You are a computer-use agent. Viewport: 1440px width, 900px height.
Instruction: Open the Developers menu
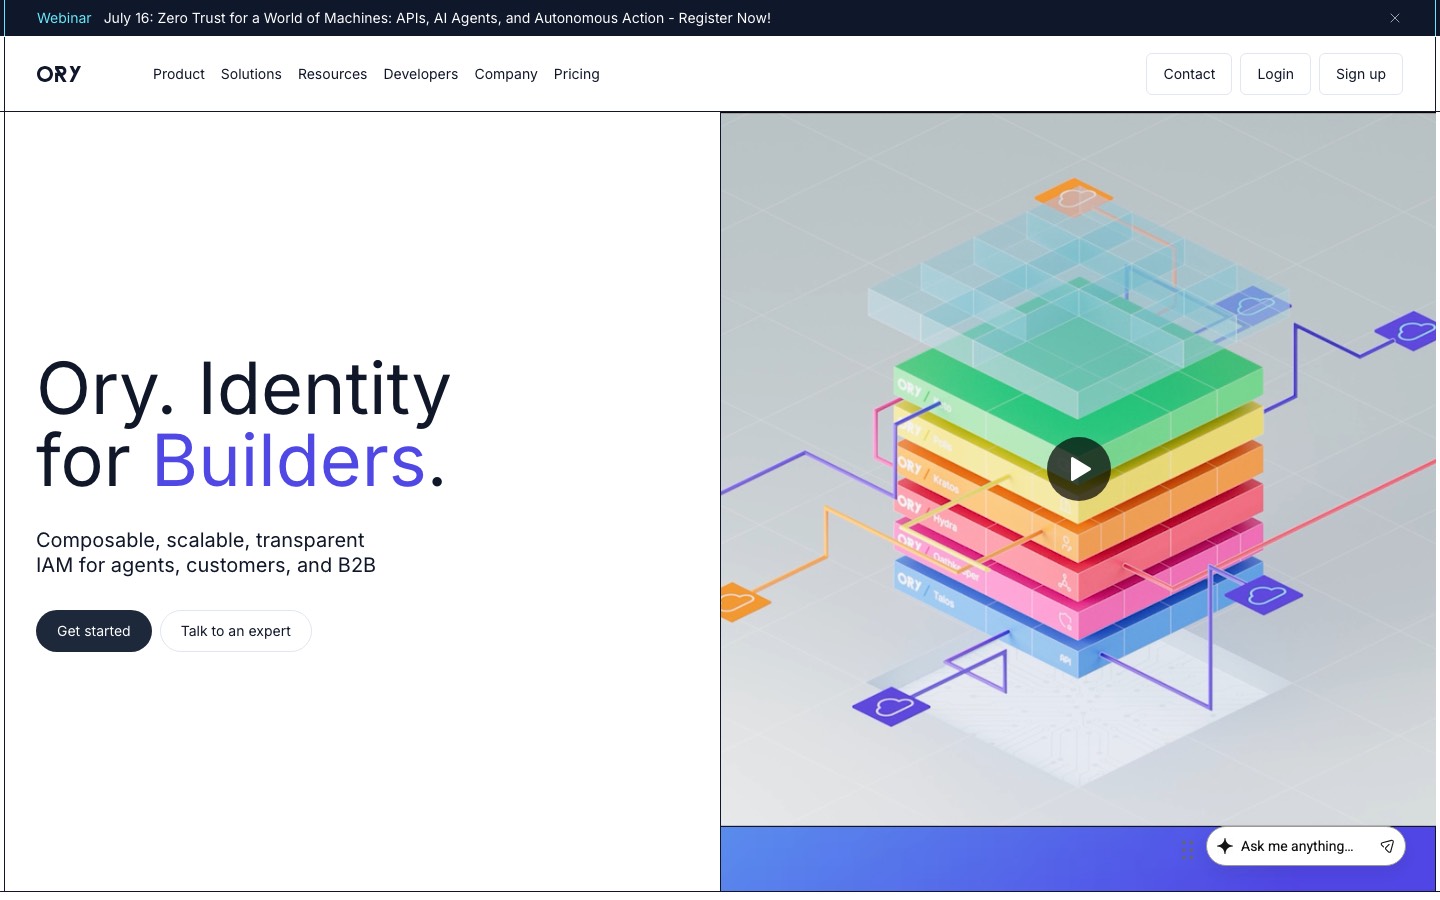point(421,74)
